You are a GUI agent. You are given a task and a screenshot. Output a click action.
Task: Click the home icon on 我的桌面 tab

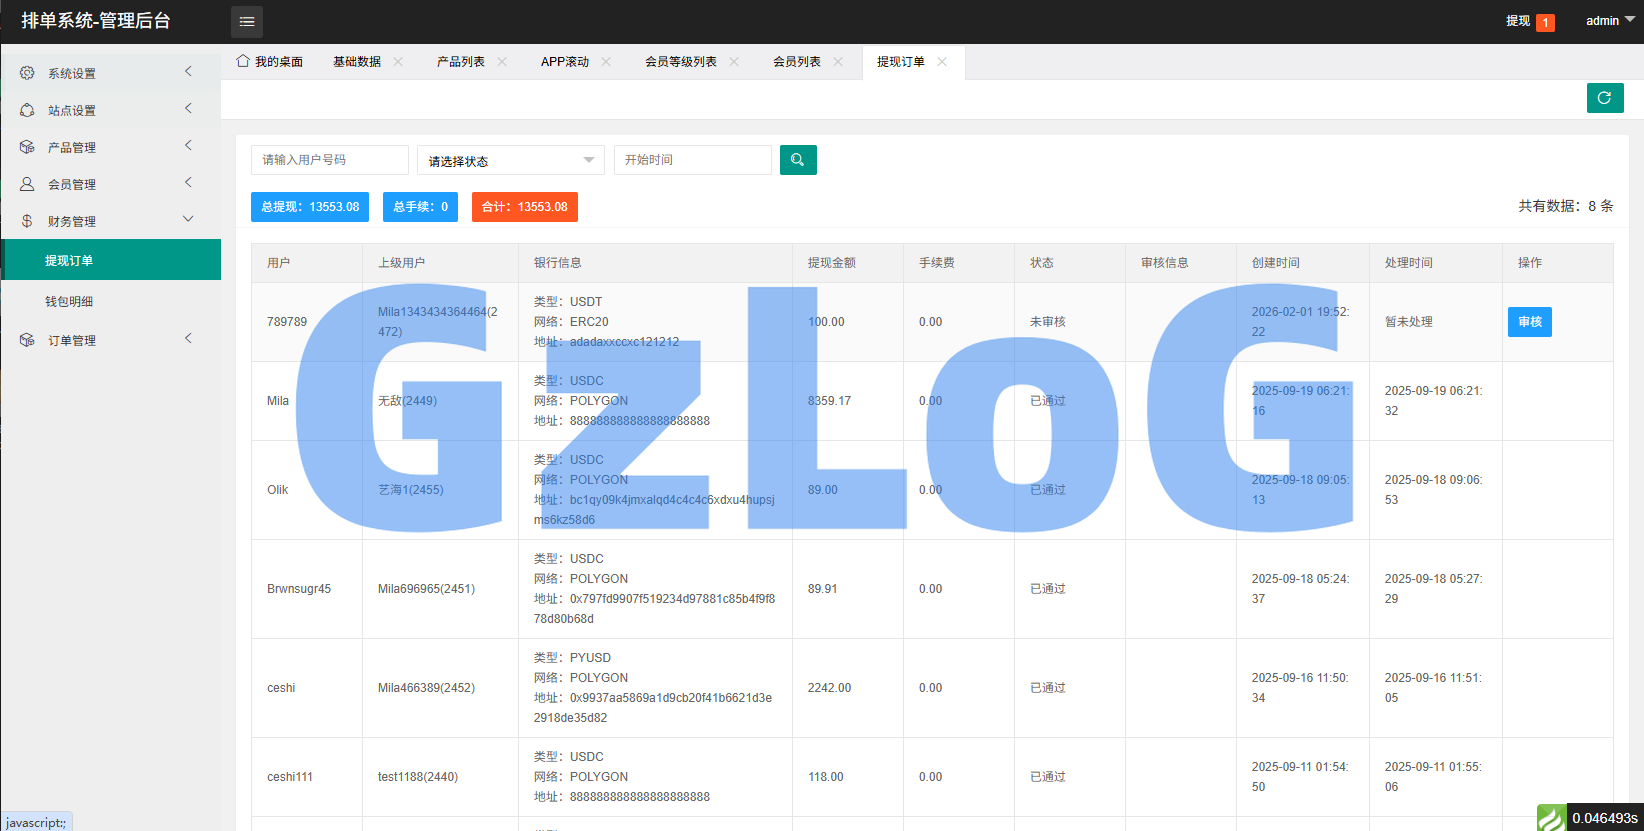click(x=243, y=61)
